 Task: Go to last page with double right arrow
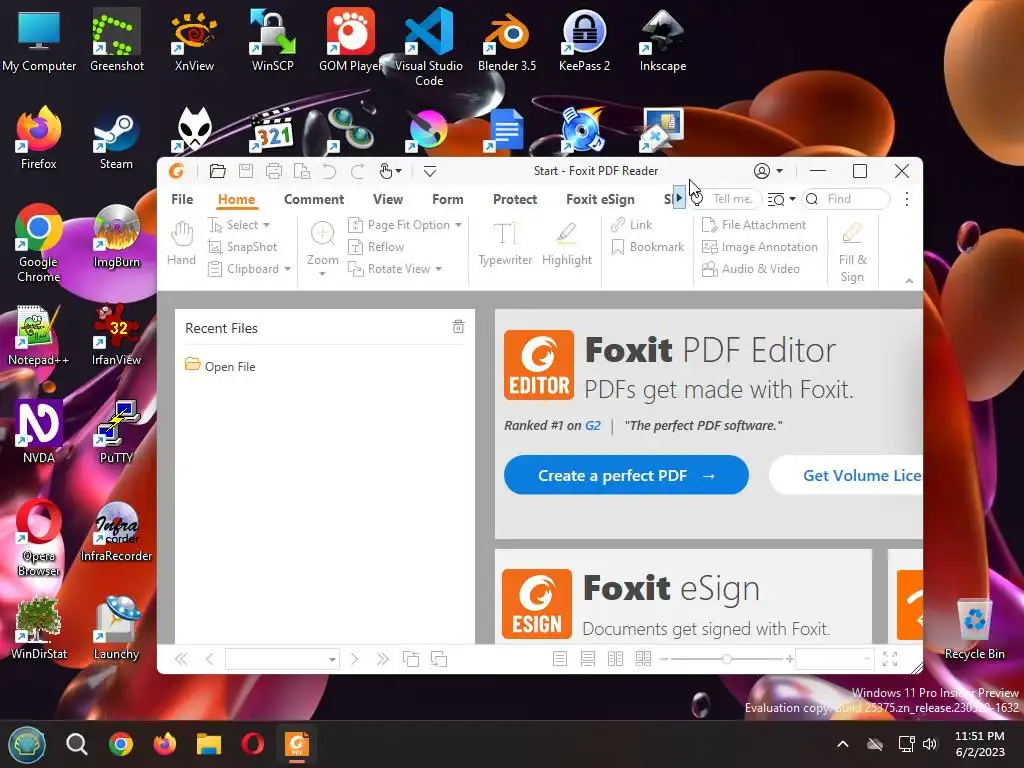click(x=383, y=659)
